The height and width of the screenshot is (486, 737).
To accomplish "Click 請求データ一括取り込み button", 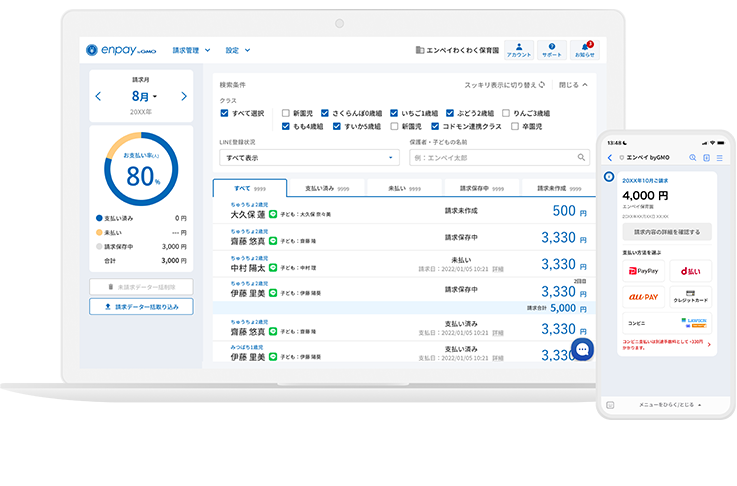I will point(141,306).
